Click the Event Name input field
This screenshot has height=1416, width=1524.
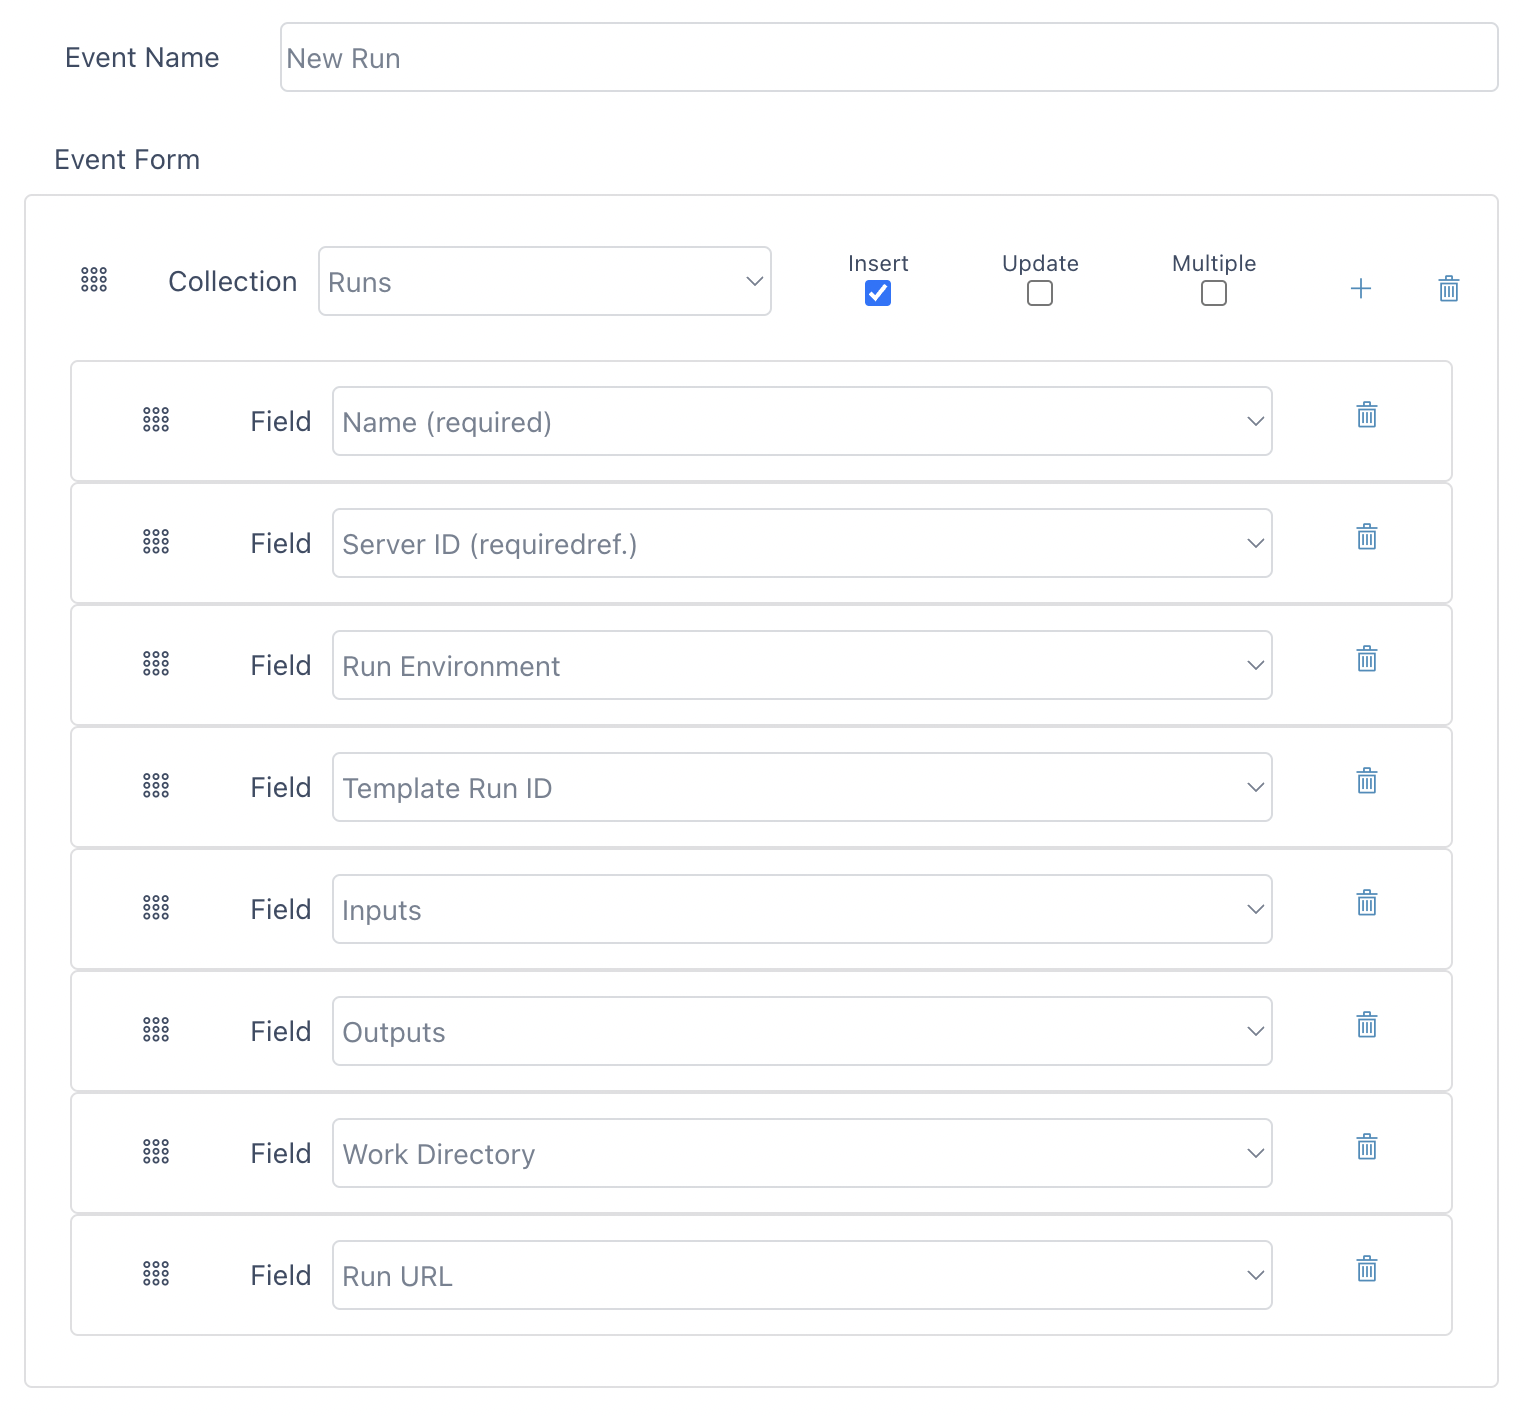(x=889, y=58)
